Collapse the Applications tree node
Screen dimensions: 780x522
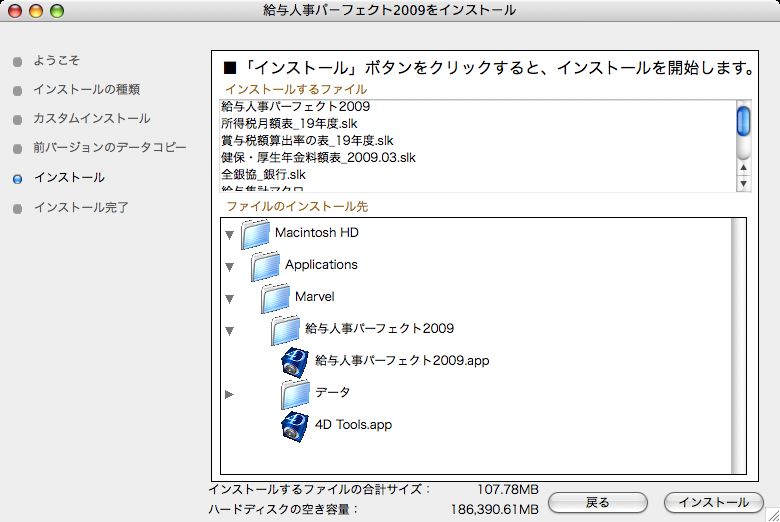pos(229,267)
